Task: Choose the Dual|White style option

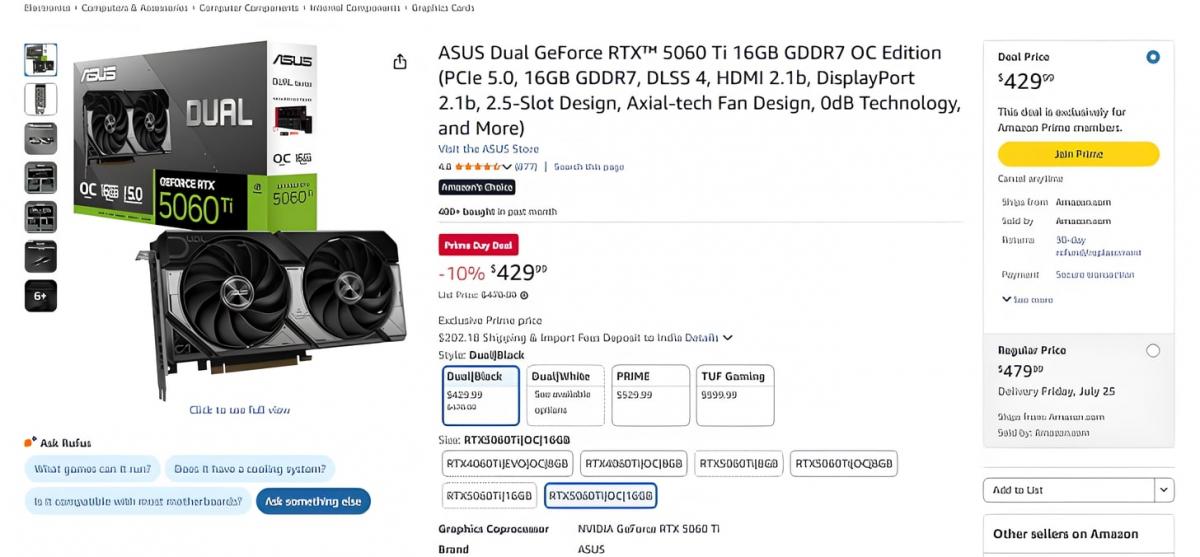Action: tap(566, 395)
